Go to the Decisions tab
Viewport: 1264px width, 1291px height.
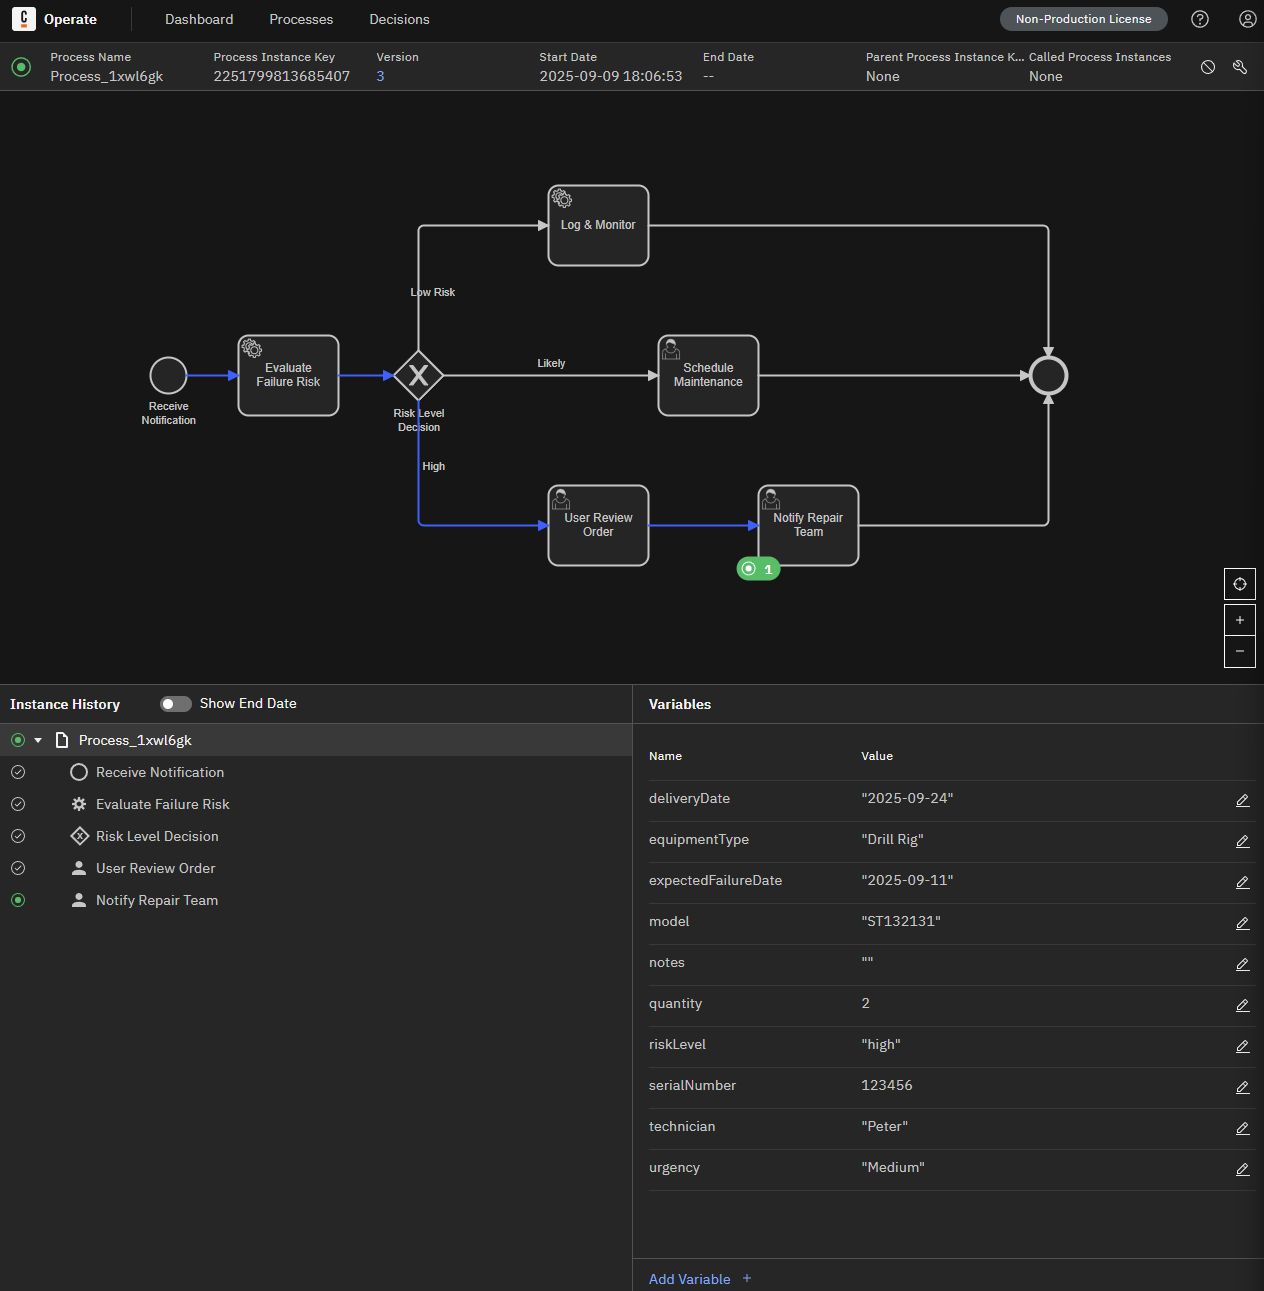(399, 19)
